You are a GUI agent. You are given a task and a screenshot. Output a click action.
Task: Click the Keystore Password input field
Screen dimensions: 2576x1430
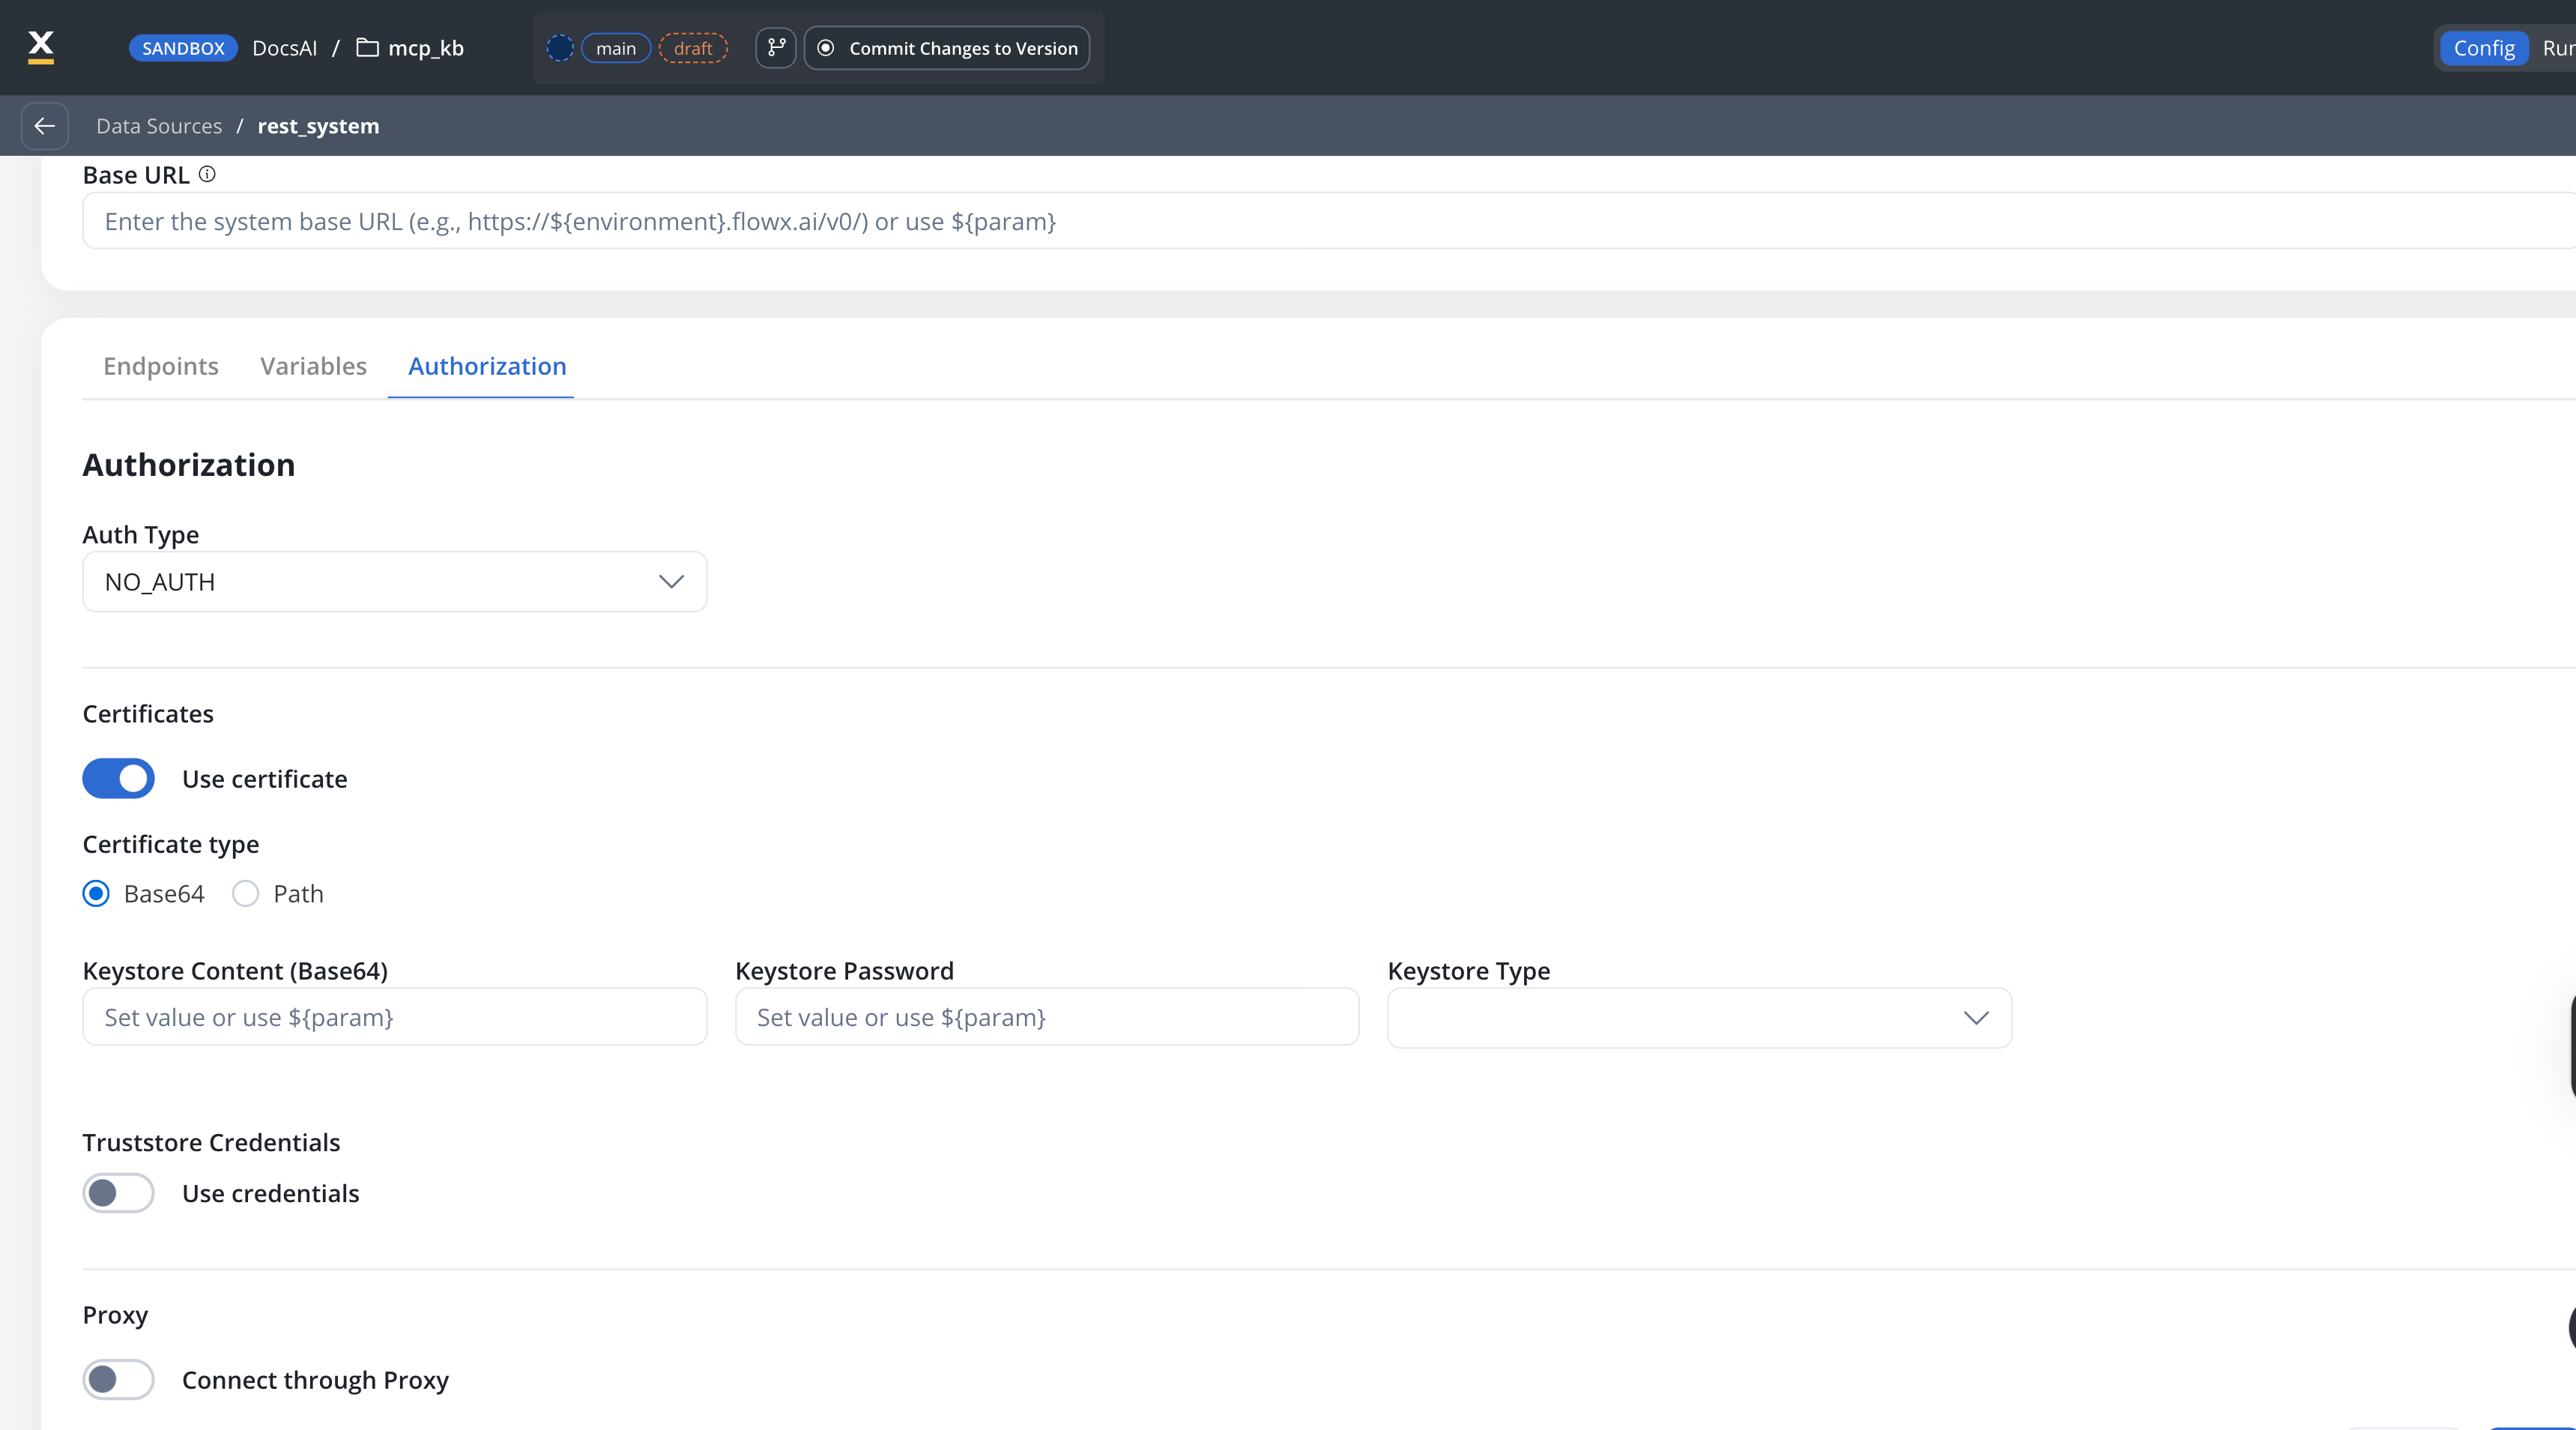point(1046,1017)
